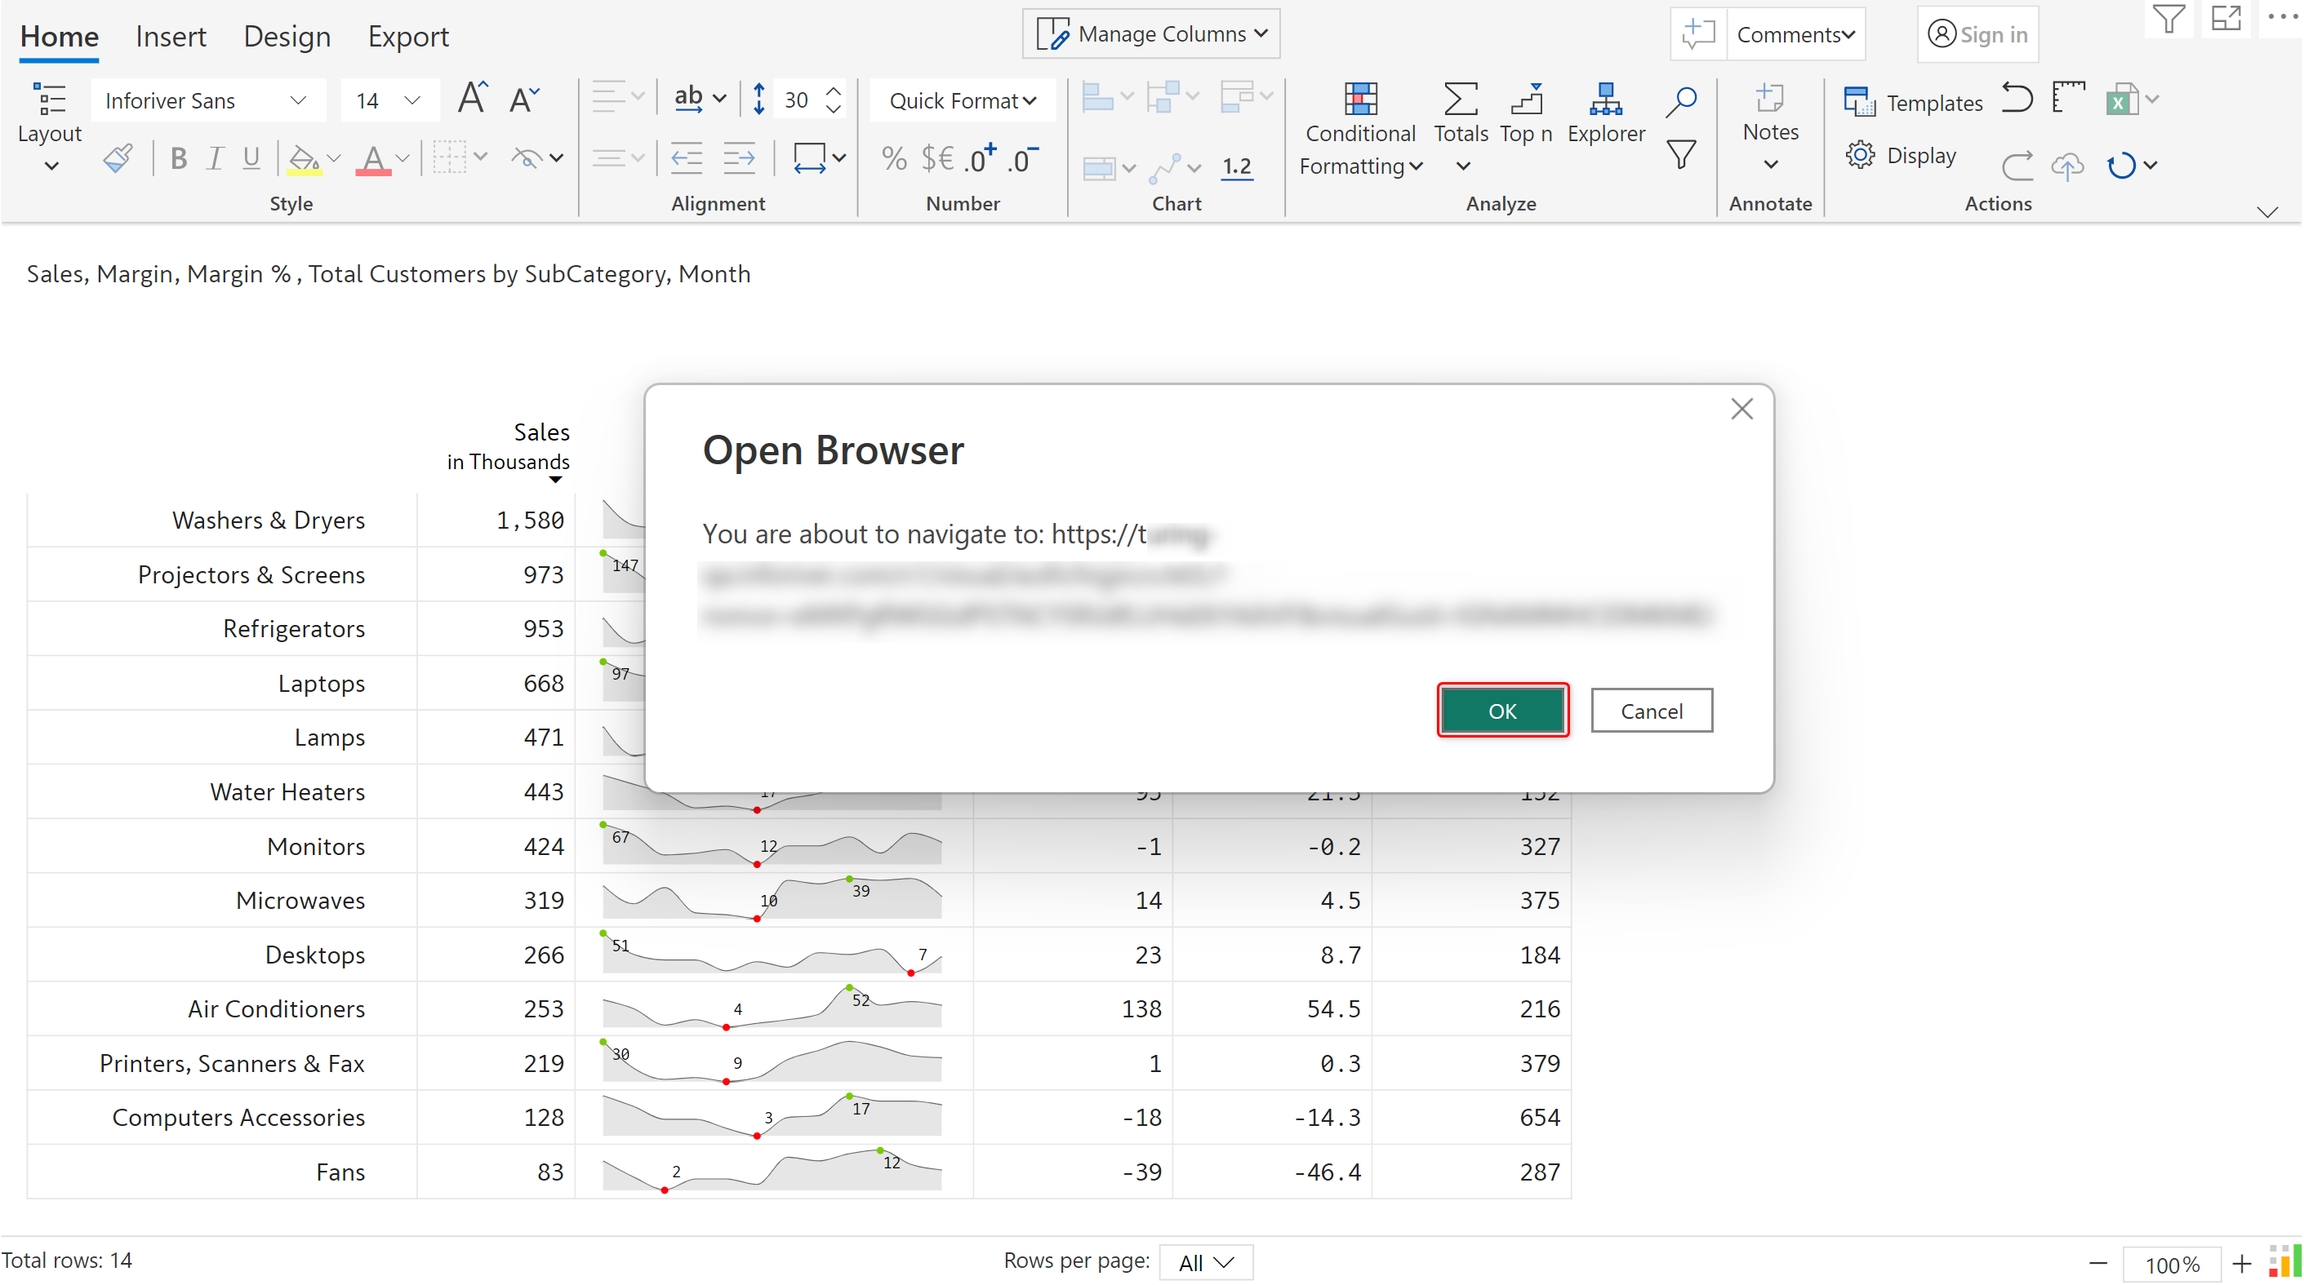Open Display settings gear
This screenshot has height=1285, width=2304.
click(x=1860, y=156)
